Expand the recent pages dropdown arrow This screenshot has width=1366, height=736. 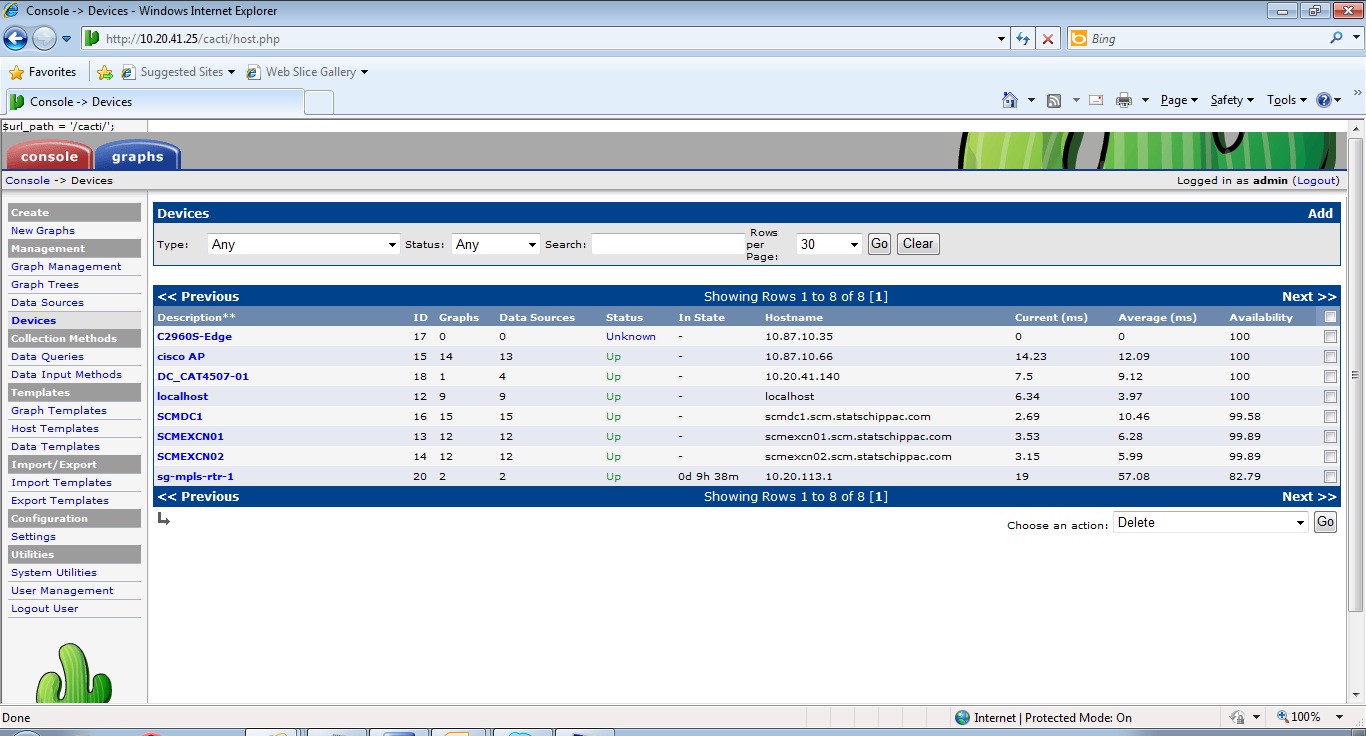[x=66, y=39]
